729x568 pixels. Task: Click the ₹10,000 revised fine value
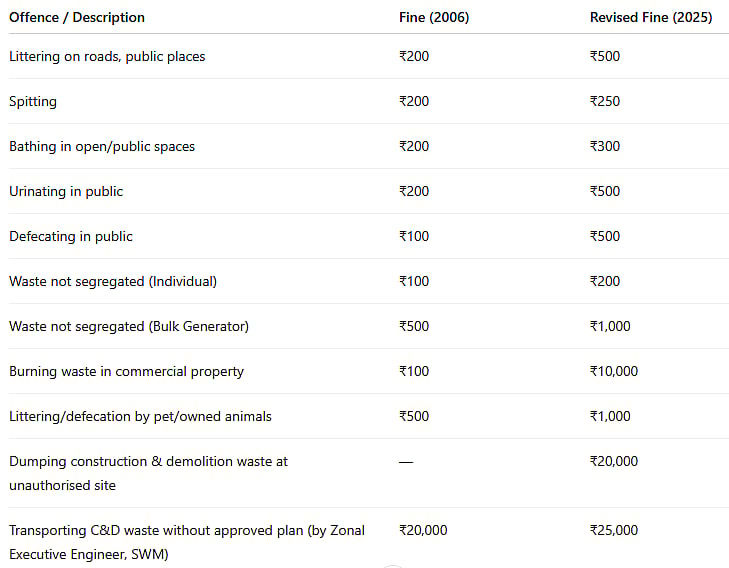(x=613, y=371)
